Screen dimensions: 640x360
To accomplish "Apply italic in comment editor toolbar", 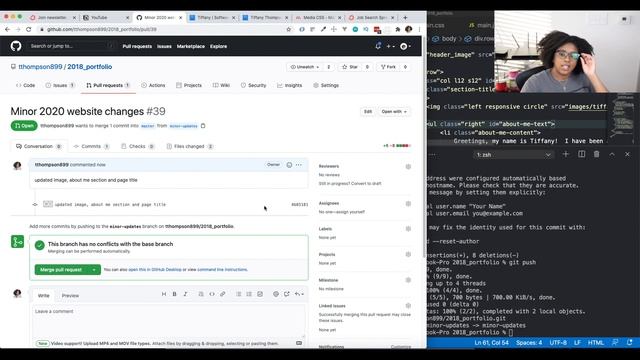I will pos(185,294).
